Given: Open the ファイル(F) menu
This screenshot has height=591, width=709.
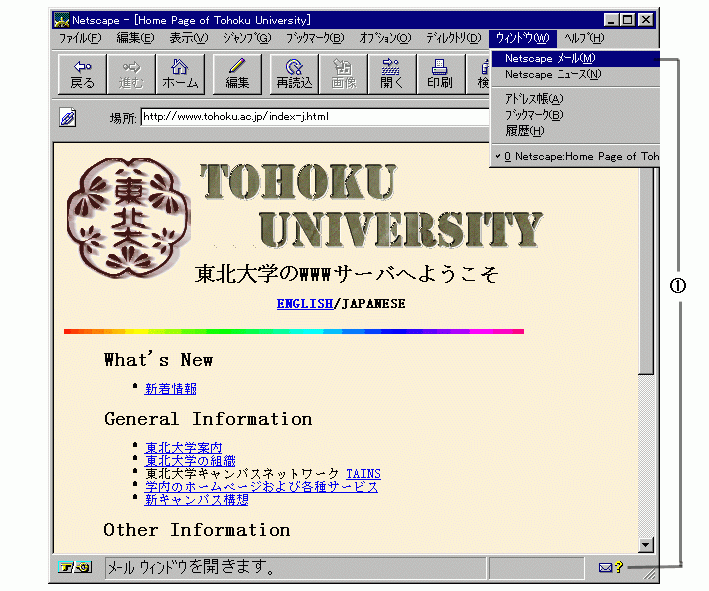Looking at the screenshot, I should [x=80, y=38].
